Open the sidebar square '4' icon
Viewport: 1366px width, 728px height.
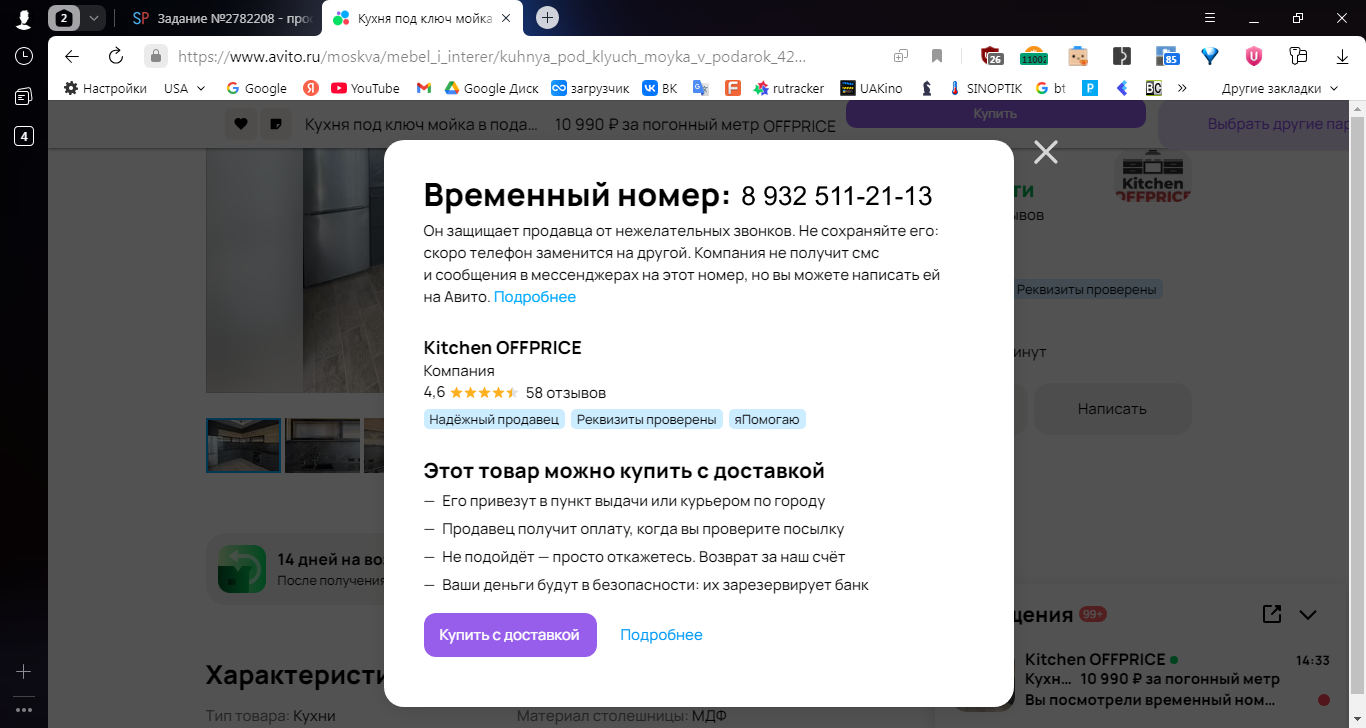[x=24, y=137]
